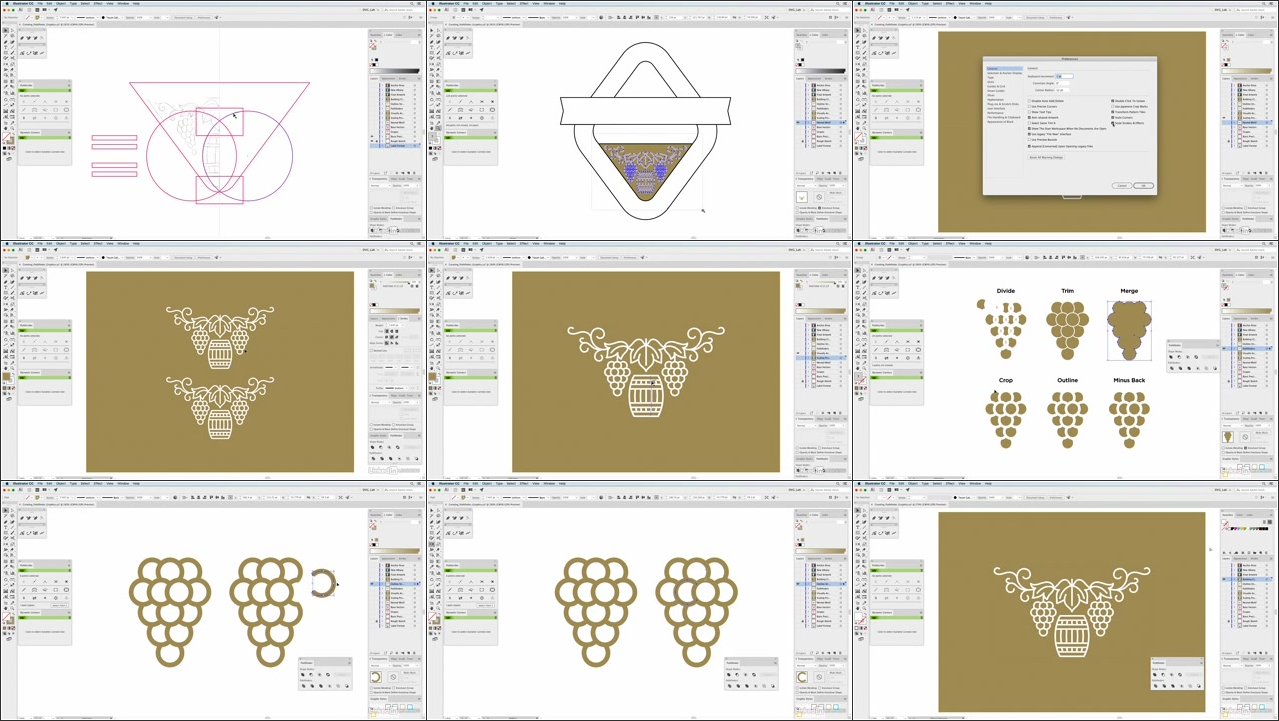
Task: Click Minus Back in floating Pathfinder, ring-fragment grapes screenshot
Action: point(347,686)
